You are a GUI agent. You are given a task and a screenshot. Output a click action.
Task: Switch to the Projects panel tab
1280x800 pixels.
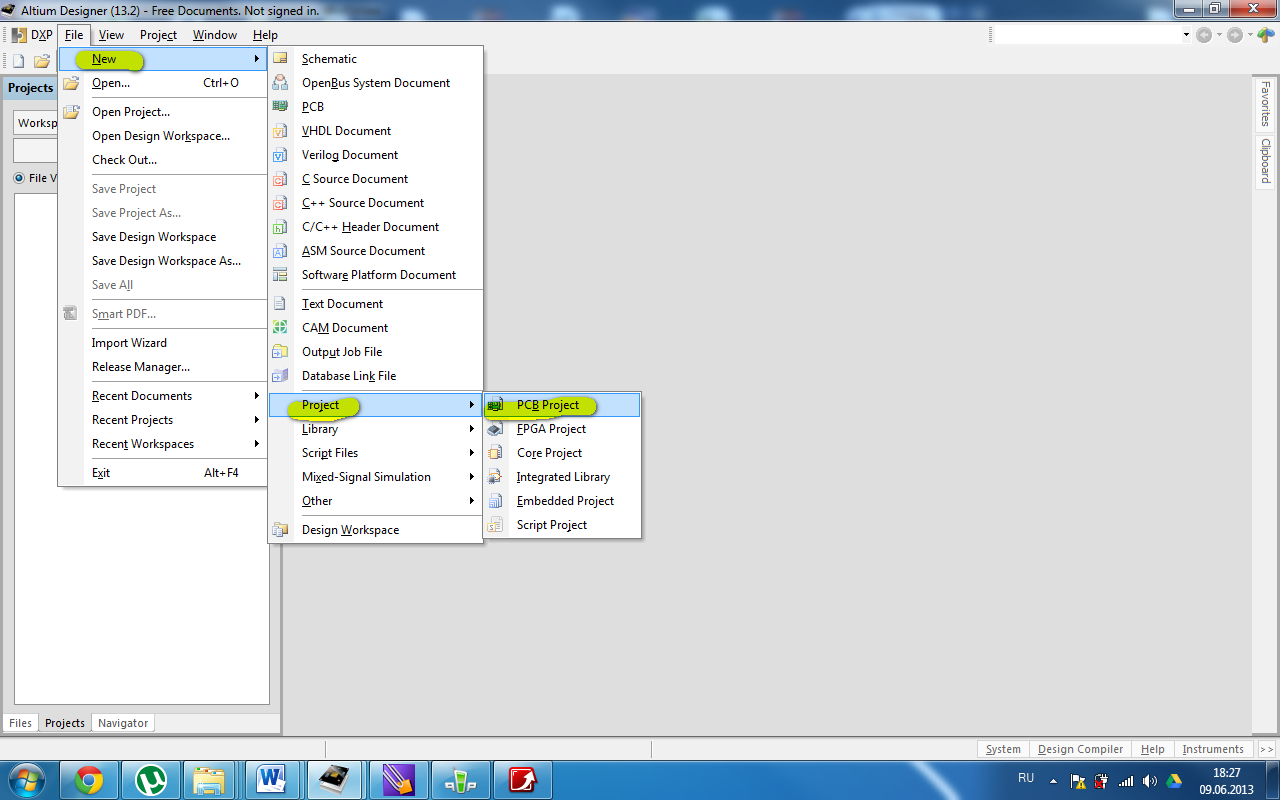coord(65,723)
